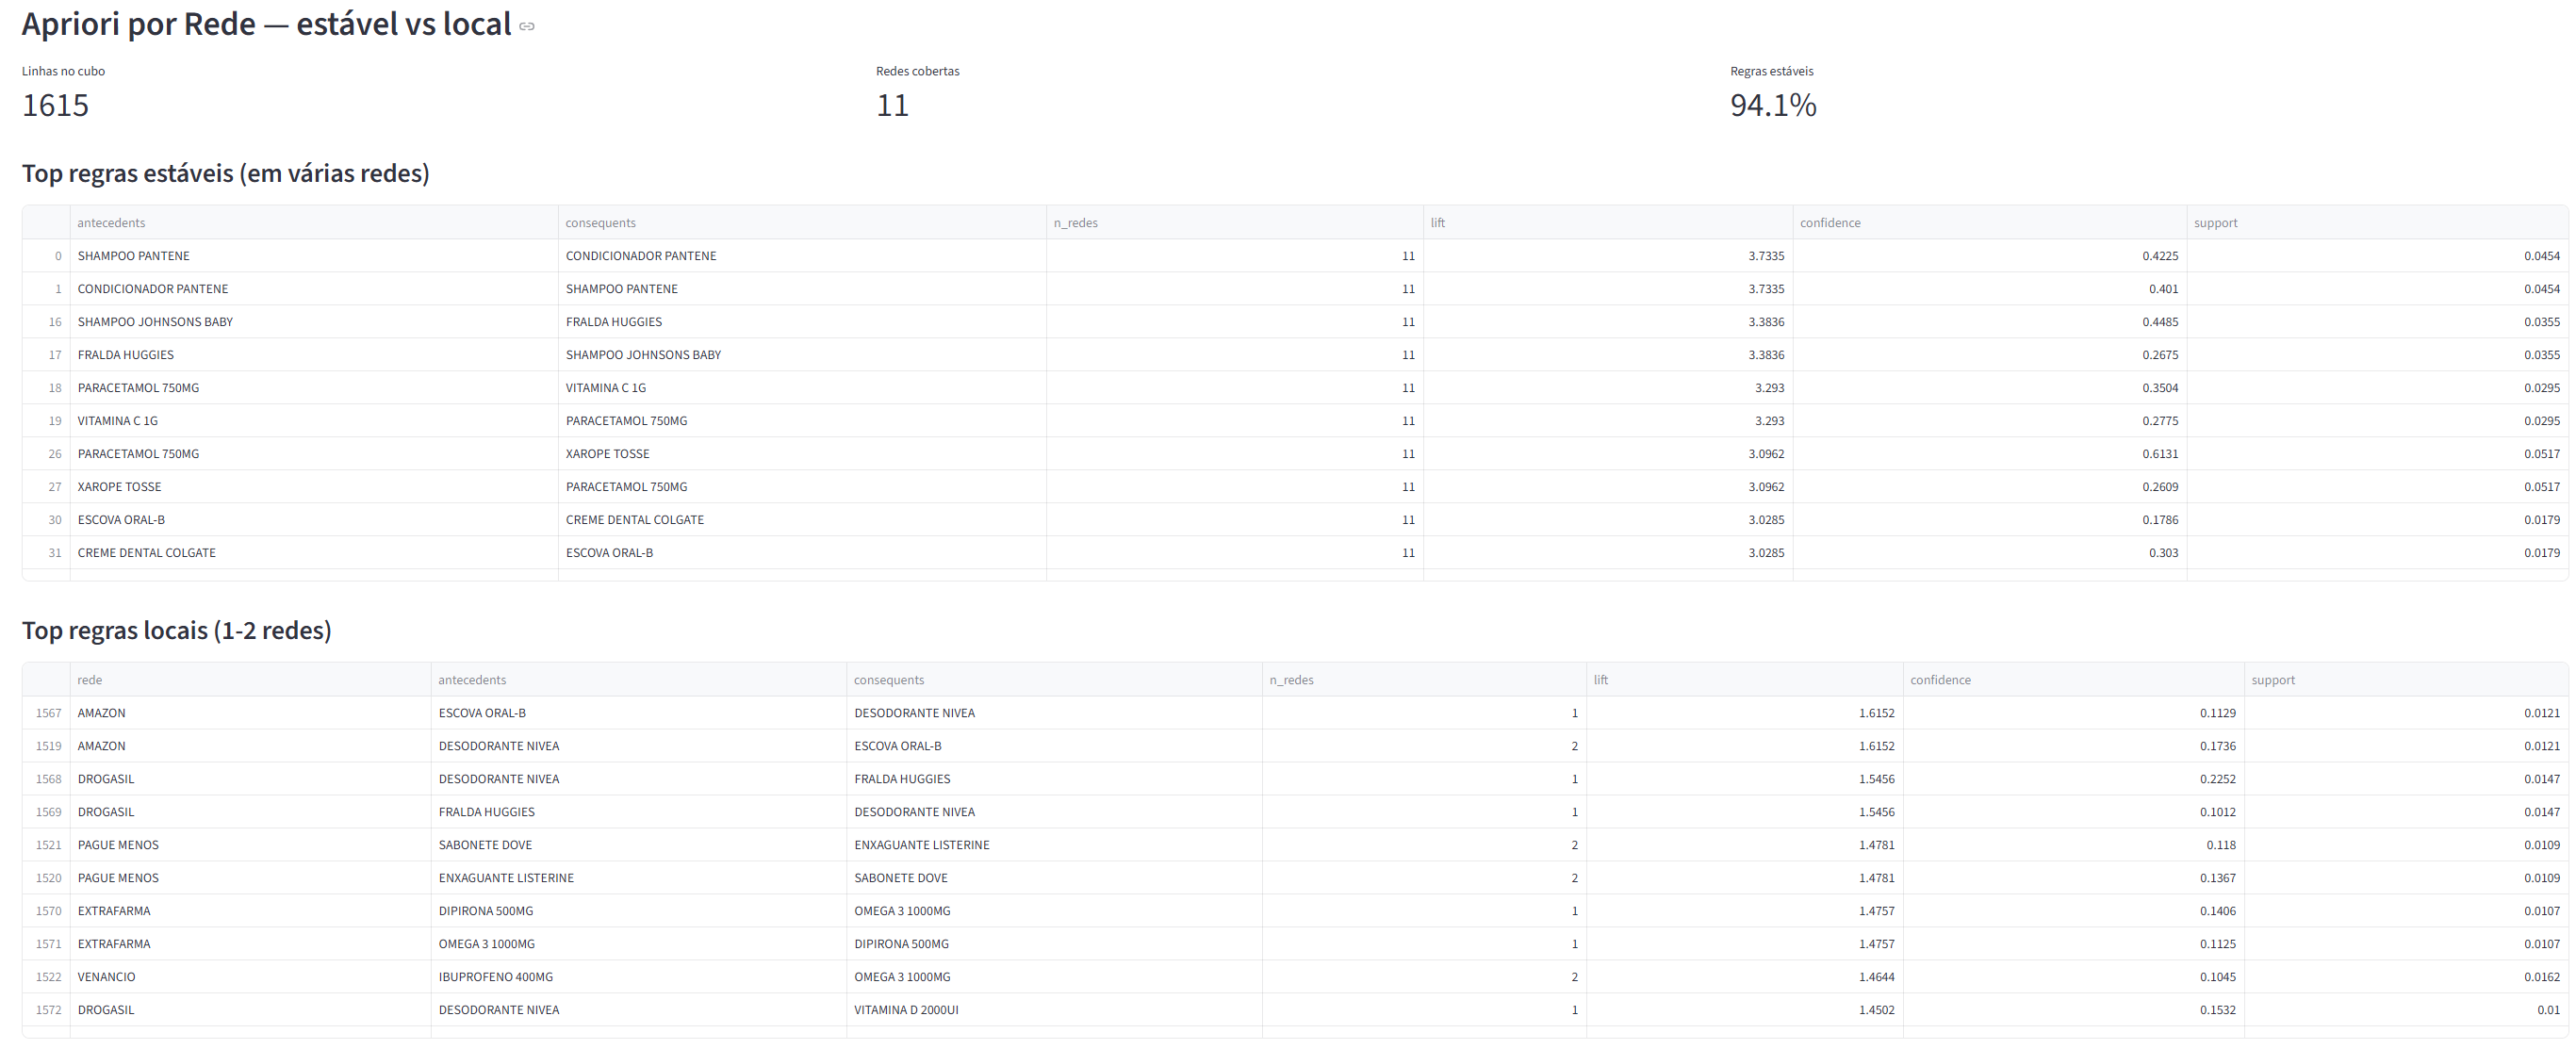Click the rede column header in local rules
The height and width of the screenshot is (1049, 2576).
250,679
